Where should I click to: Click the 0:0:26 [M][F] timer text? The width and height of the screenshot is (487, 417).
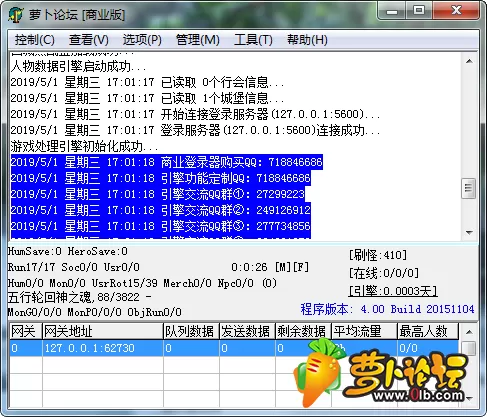(270, 267)
